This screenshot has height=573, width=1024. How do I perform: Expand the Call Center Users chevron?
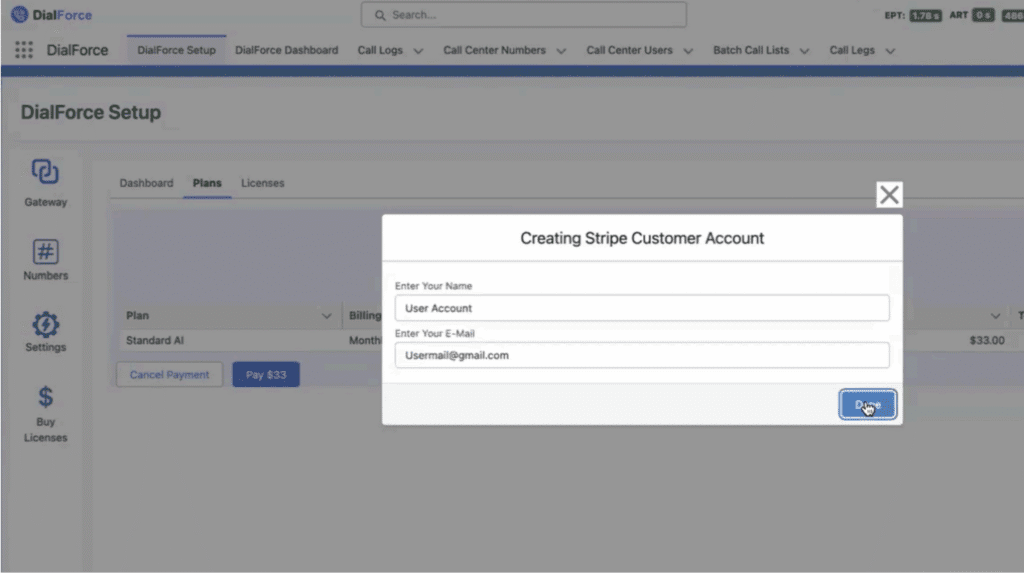688,51
